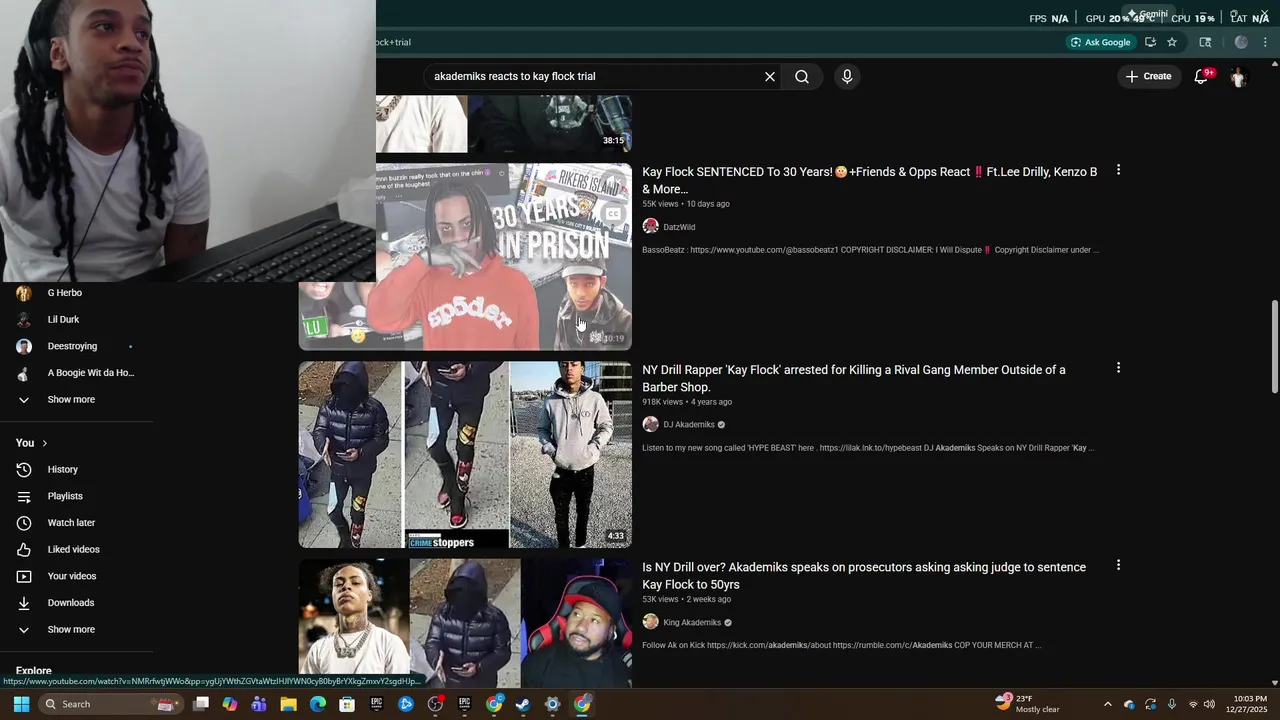Image resolution: width=1280 pixels, height=720 pixels.
Task: Play the Crime Stoppers 4:33 thumbnail
Action: click(465, 455)
